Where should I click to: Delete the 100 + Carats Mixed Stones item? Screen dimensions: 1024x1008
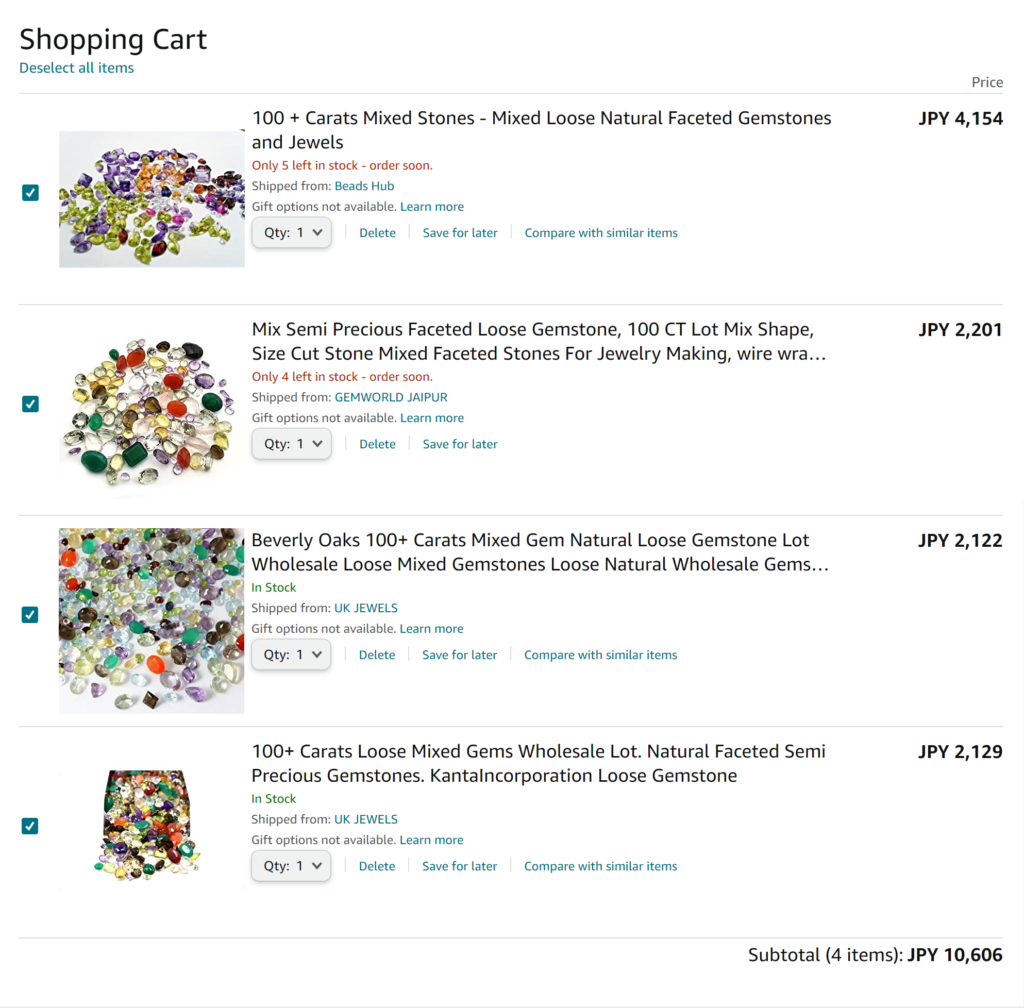tap(377, 233)
